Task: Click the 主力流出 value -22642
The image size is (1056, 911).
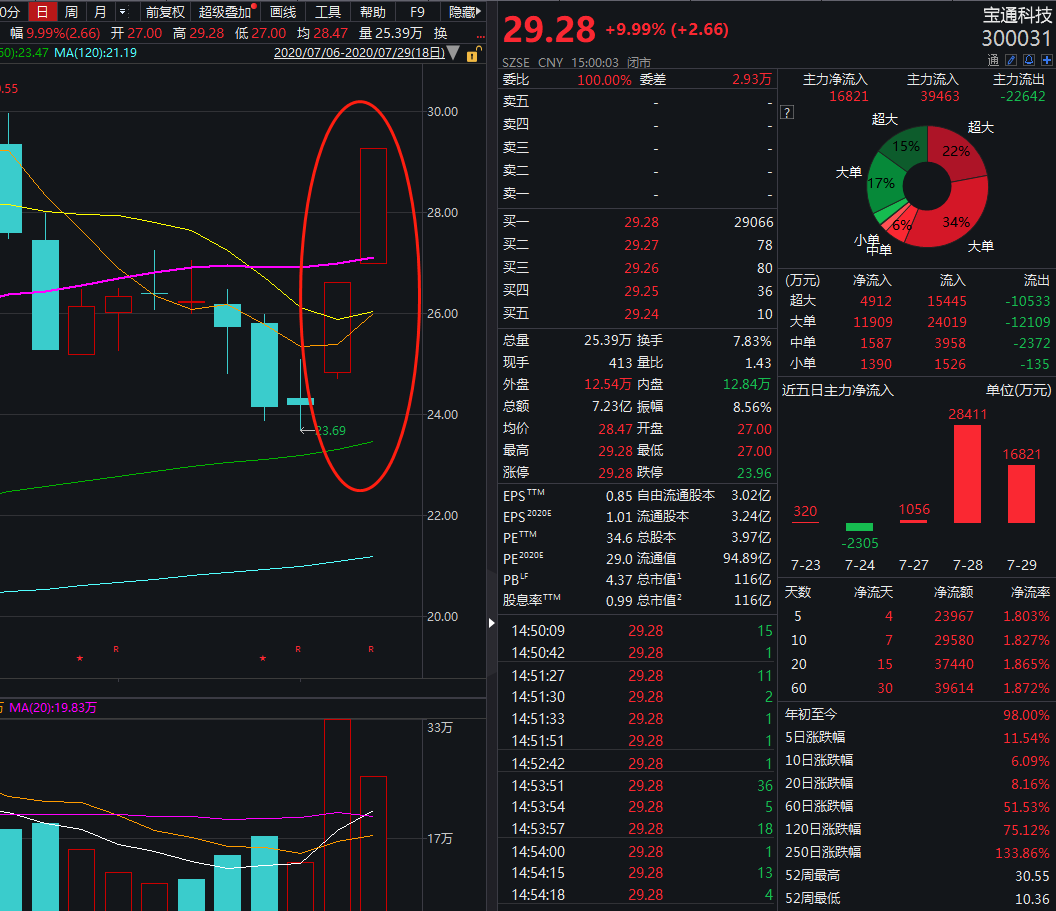Action: click(x=1022, y=96)
